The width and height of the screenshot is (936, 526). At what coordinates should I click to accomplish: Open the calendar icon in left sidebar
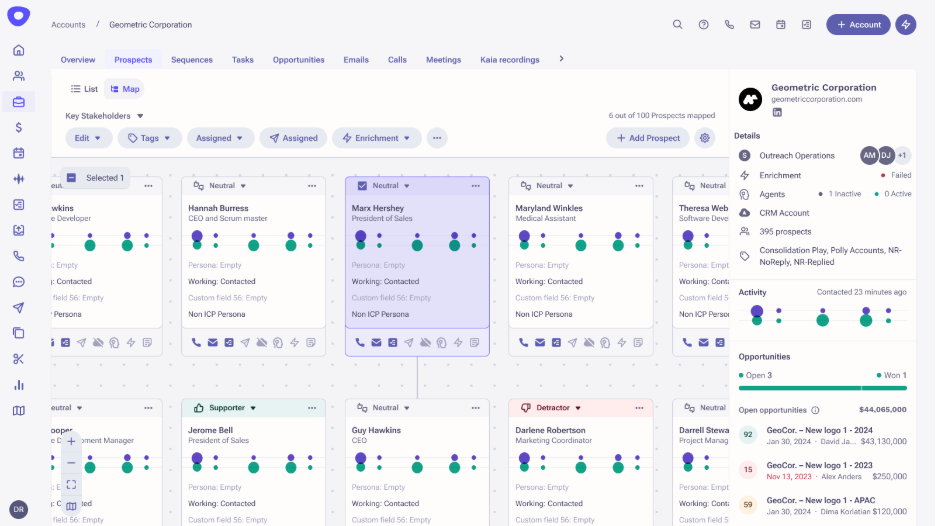pyautogui.click(x=19, y=153)
